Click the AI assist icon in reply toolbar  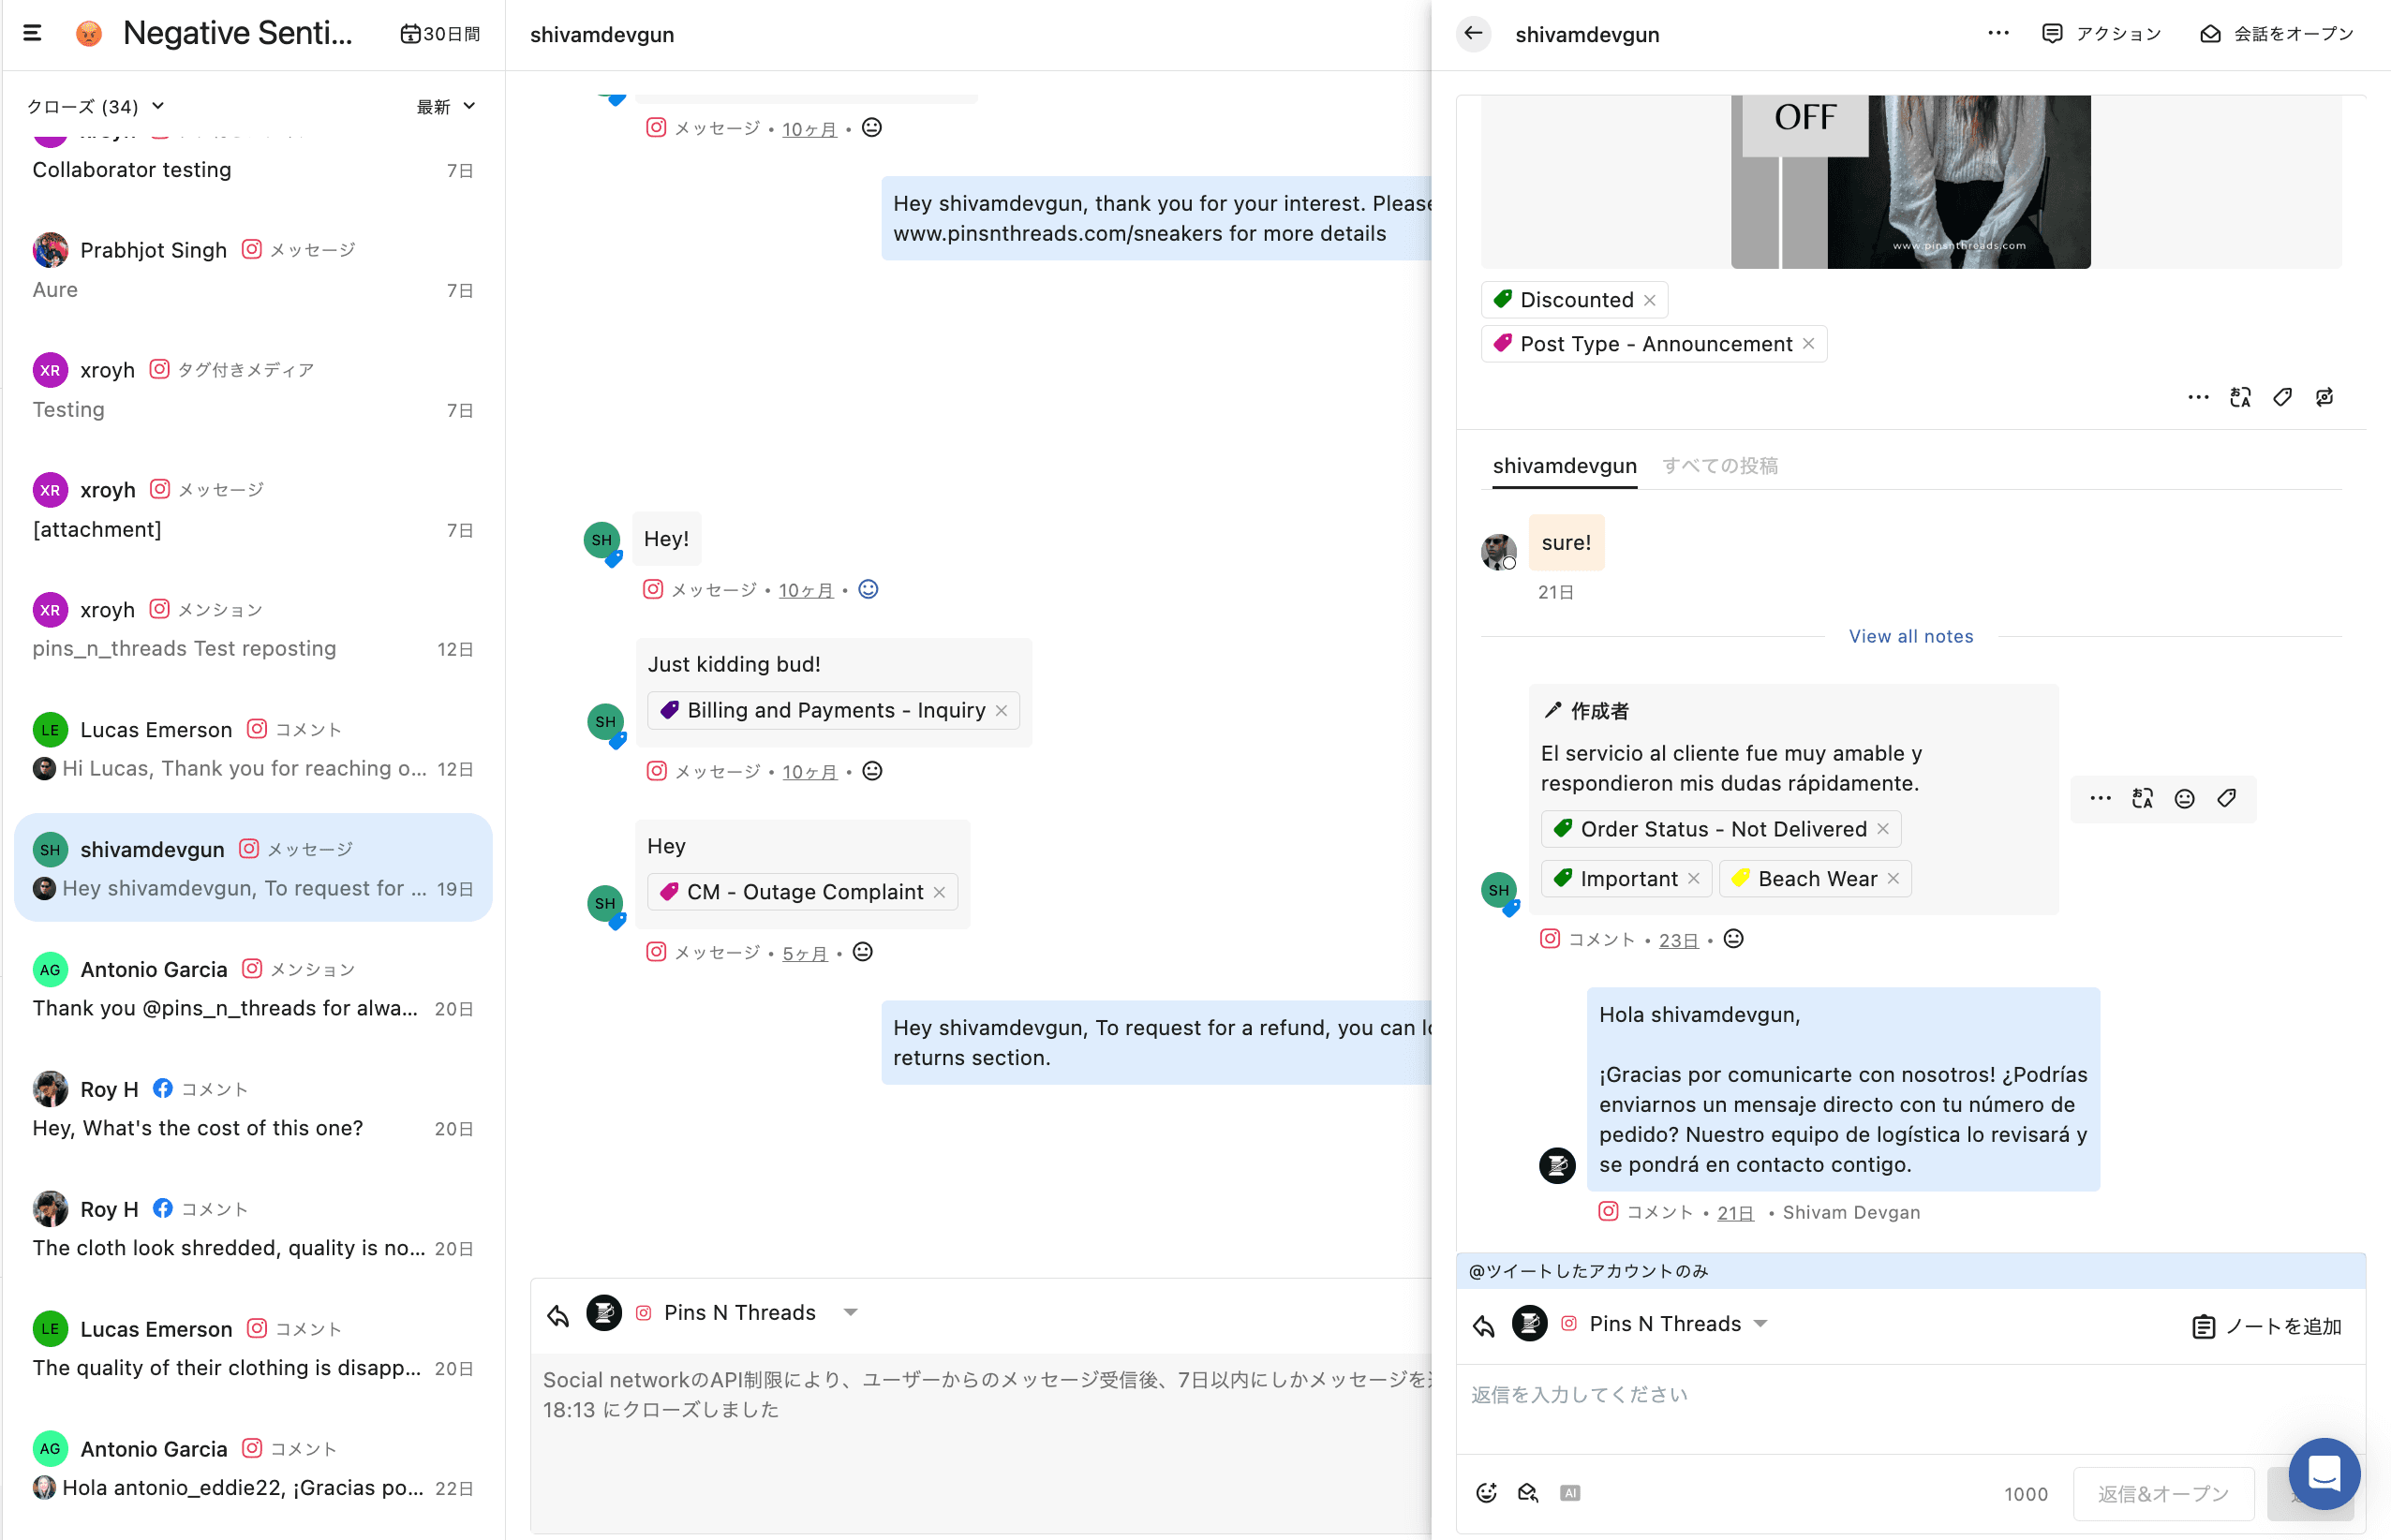[x=1570, y=1493]
